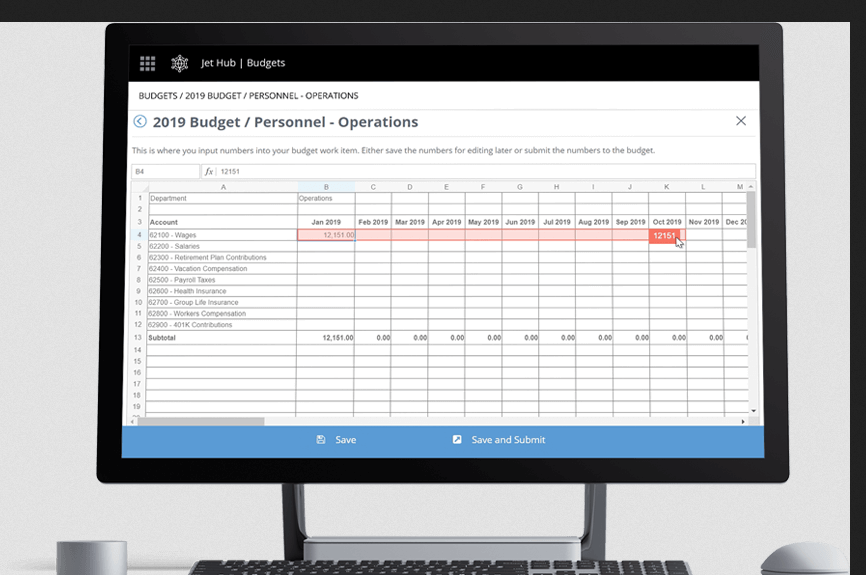
Task: Click the cell reference box showing B4
Action: 165,172
